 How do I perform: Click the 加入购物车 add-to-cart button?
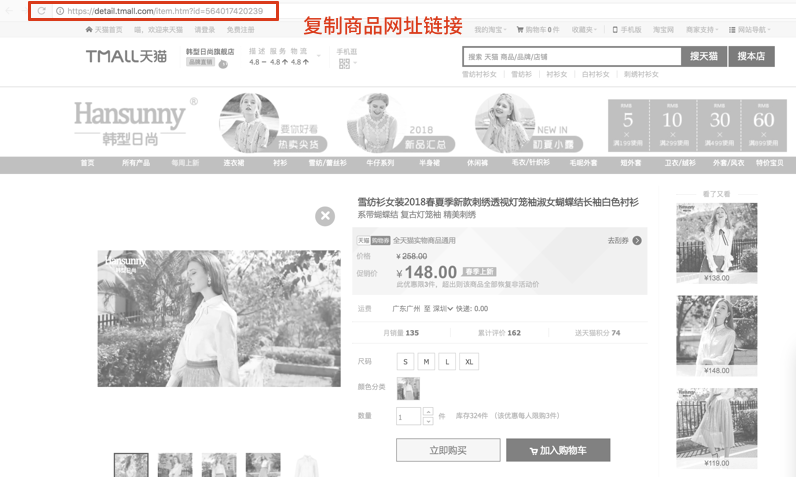coord(558,450)
